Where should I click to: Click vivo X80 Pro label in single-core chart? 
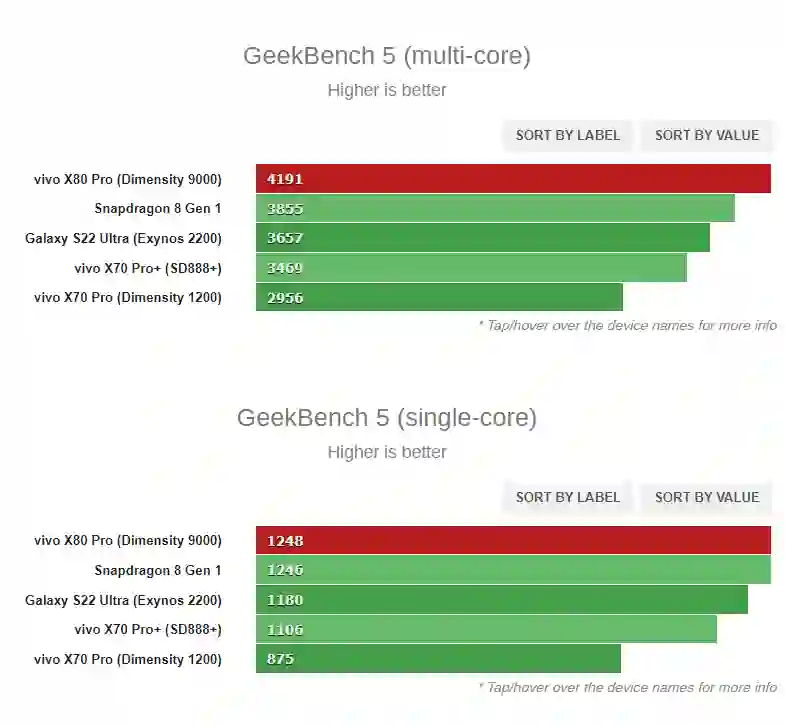(x=128, y=541)
